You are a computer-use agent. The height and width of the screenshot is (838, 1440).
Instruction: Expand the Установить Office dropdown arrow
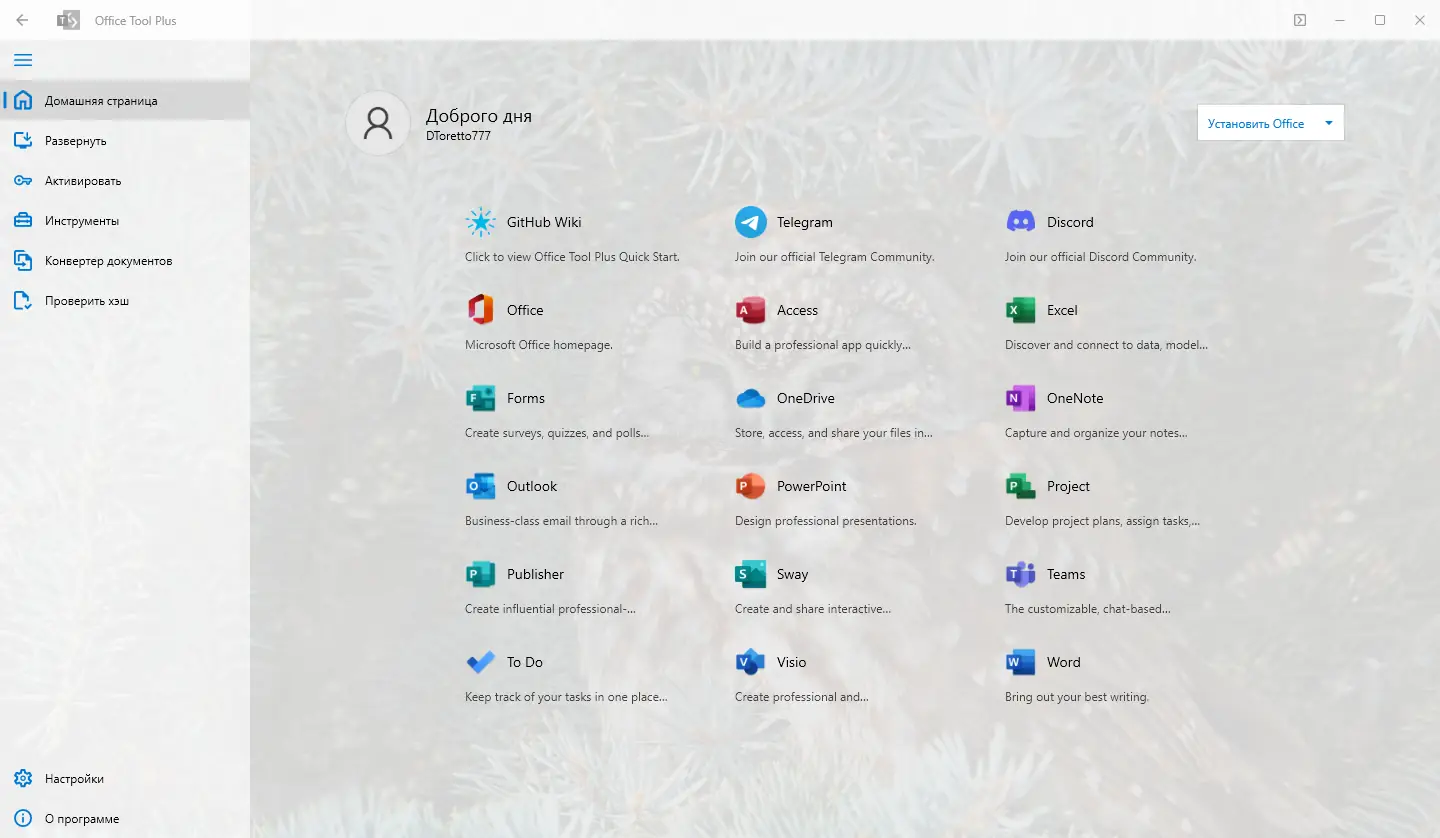click(x=1329, y=124)
